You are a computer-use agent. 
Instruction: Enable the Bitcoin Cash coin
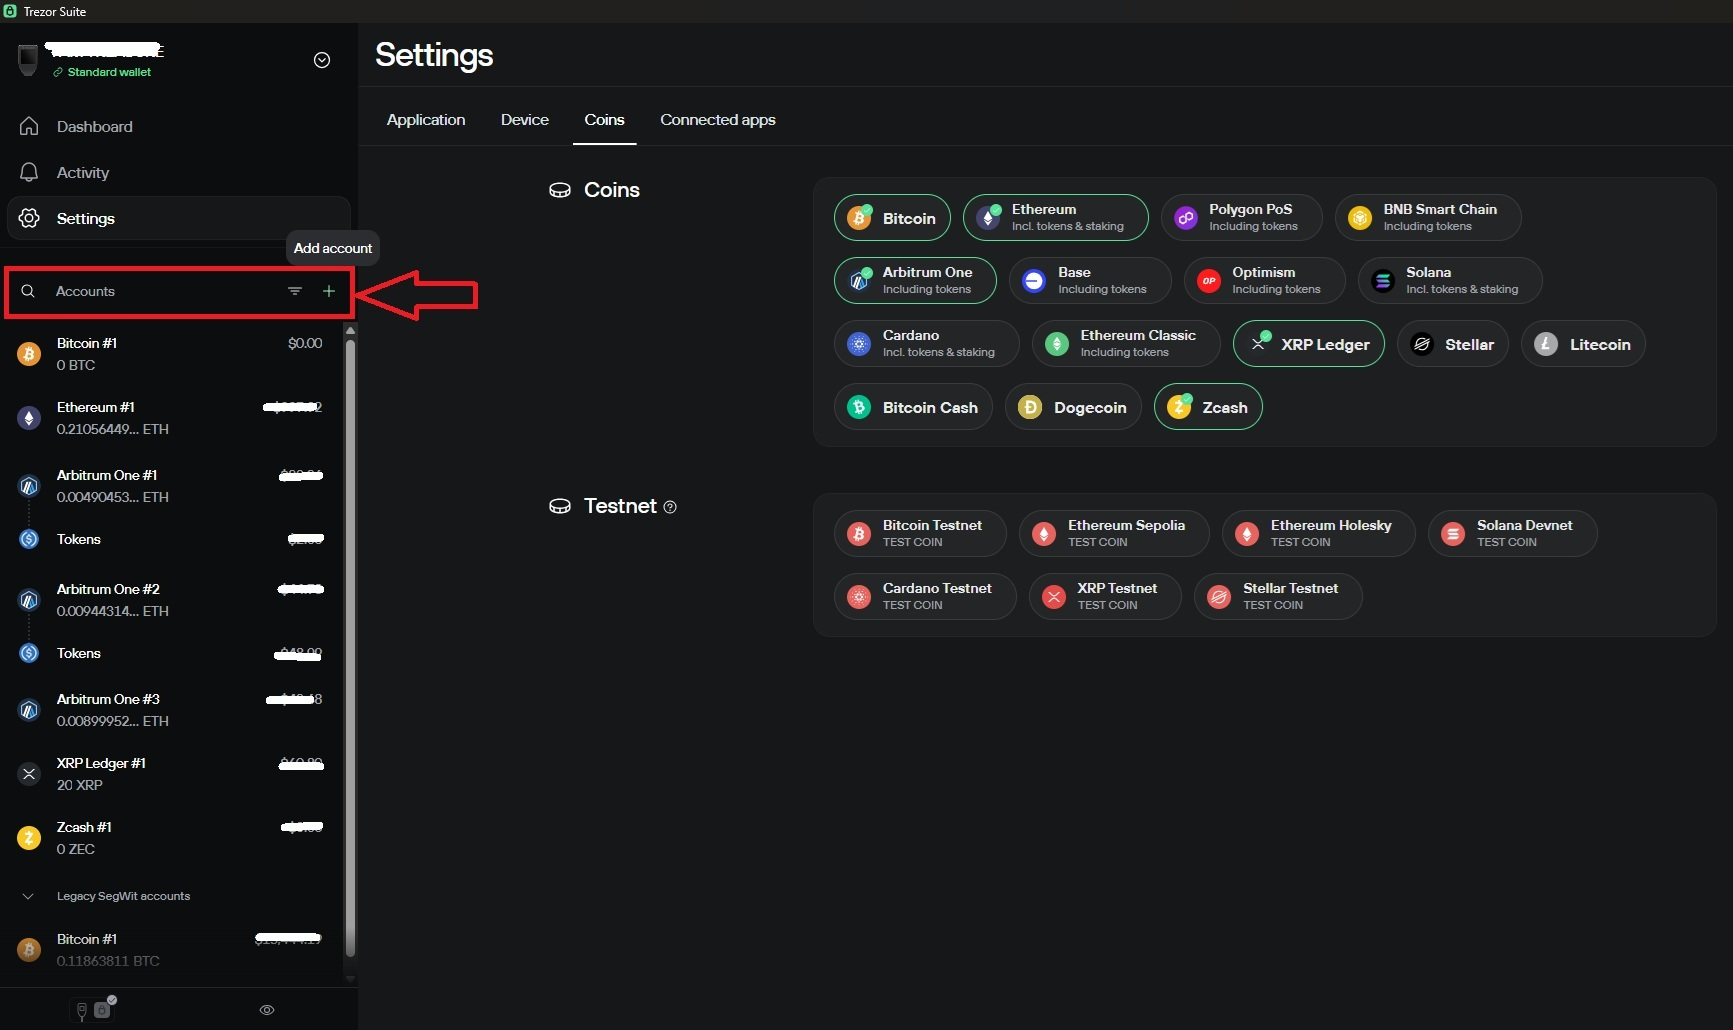click(x=913, y=407)
